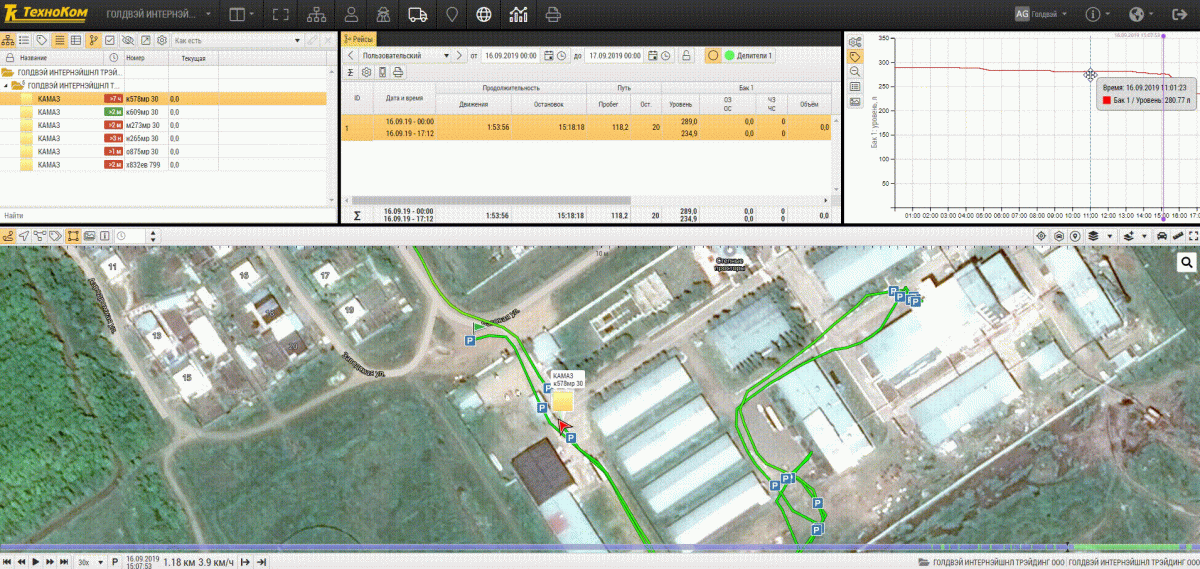The image size is (1200, 569).
Task: Open the panel layout selector in top bar
Action: point(240,15)
